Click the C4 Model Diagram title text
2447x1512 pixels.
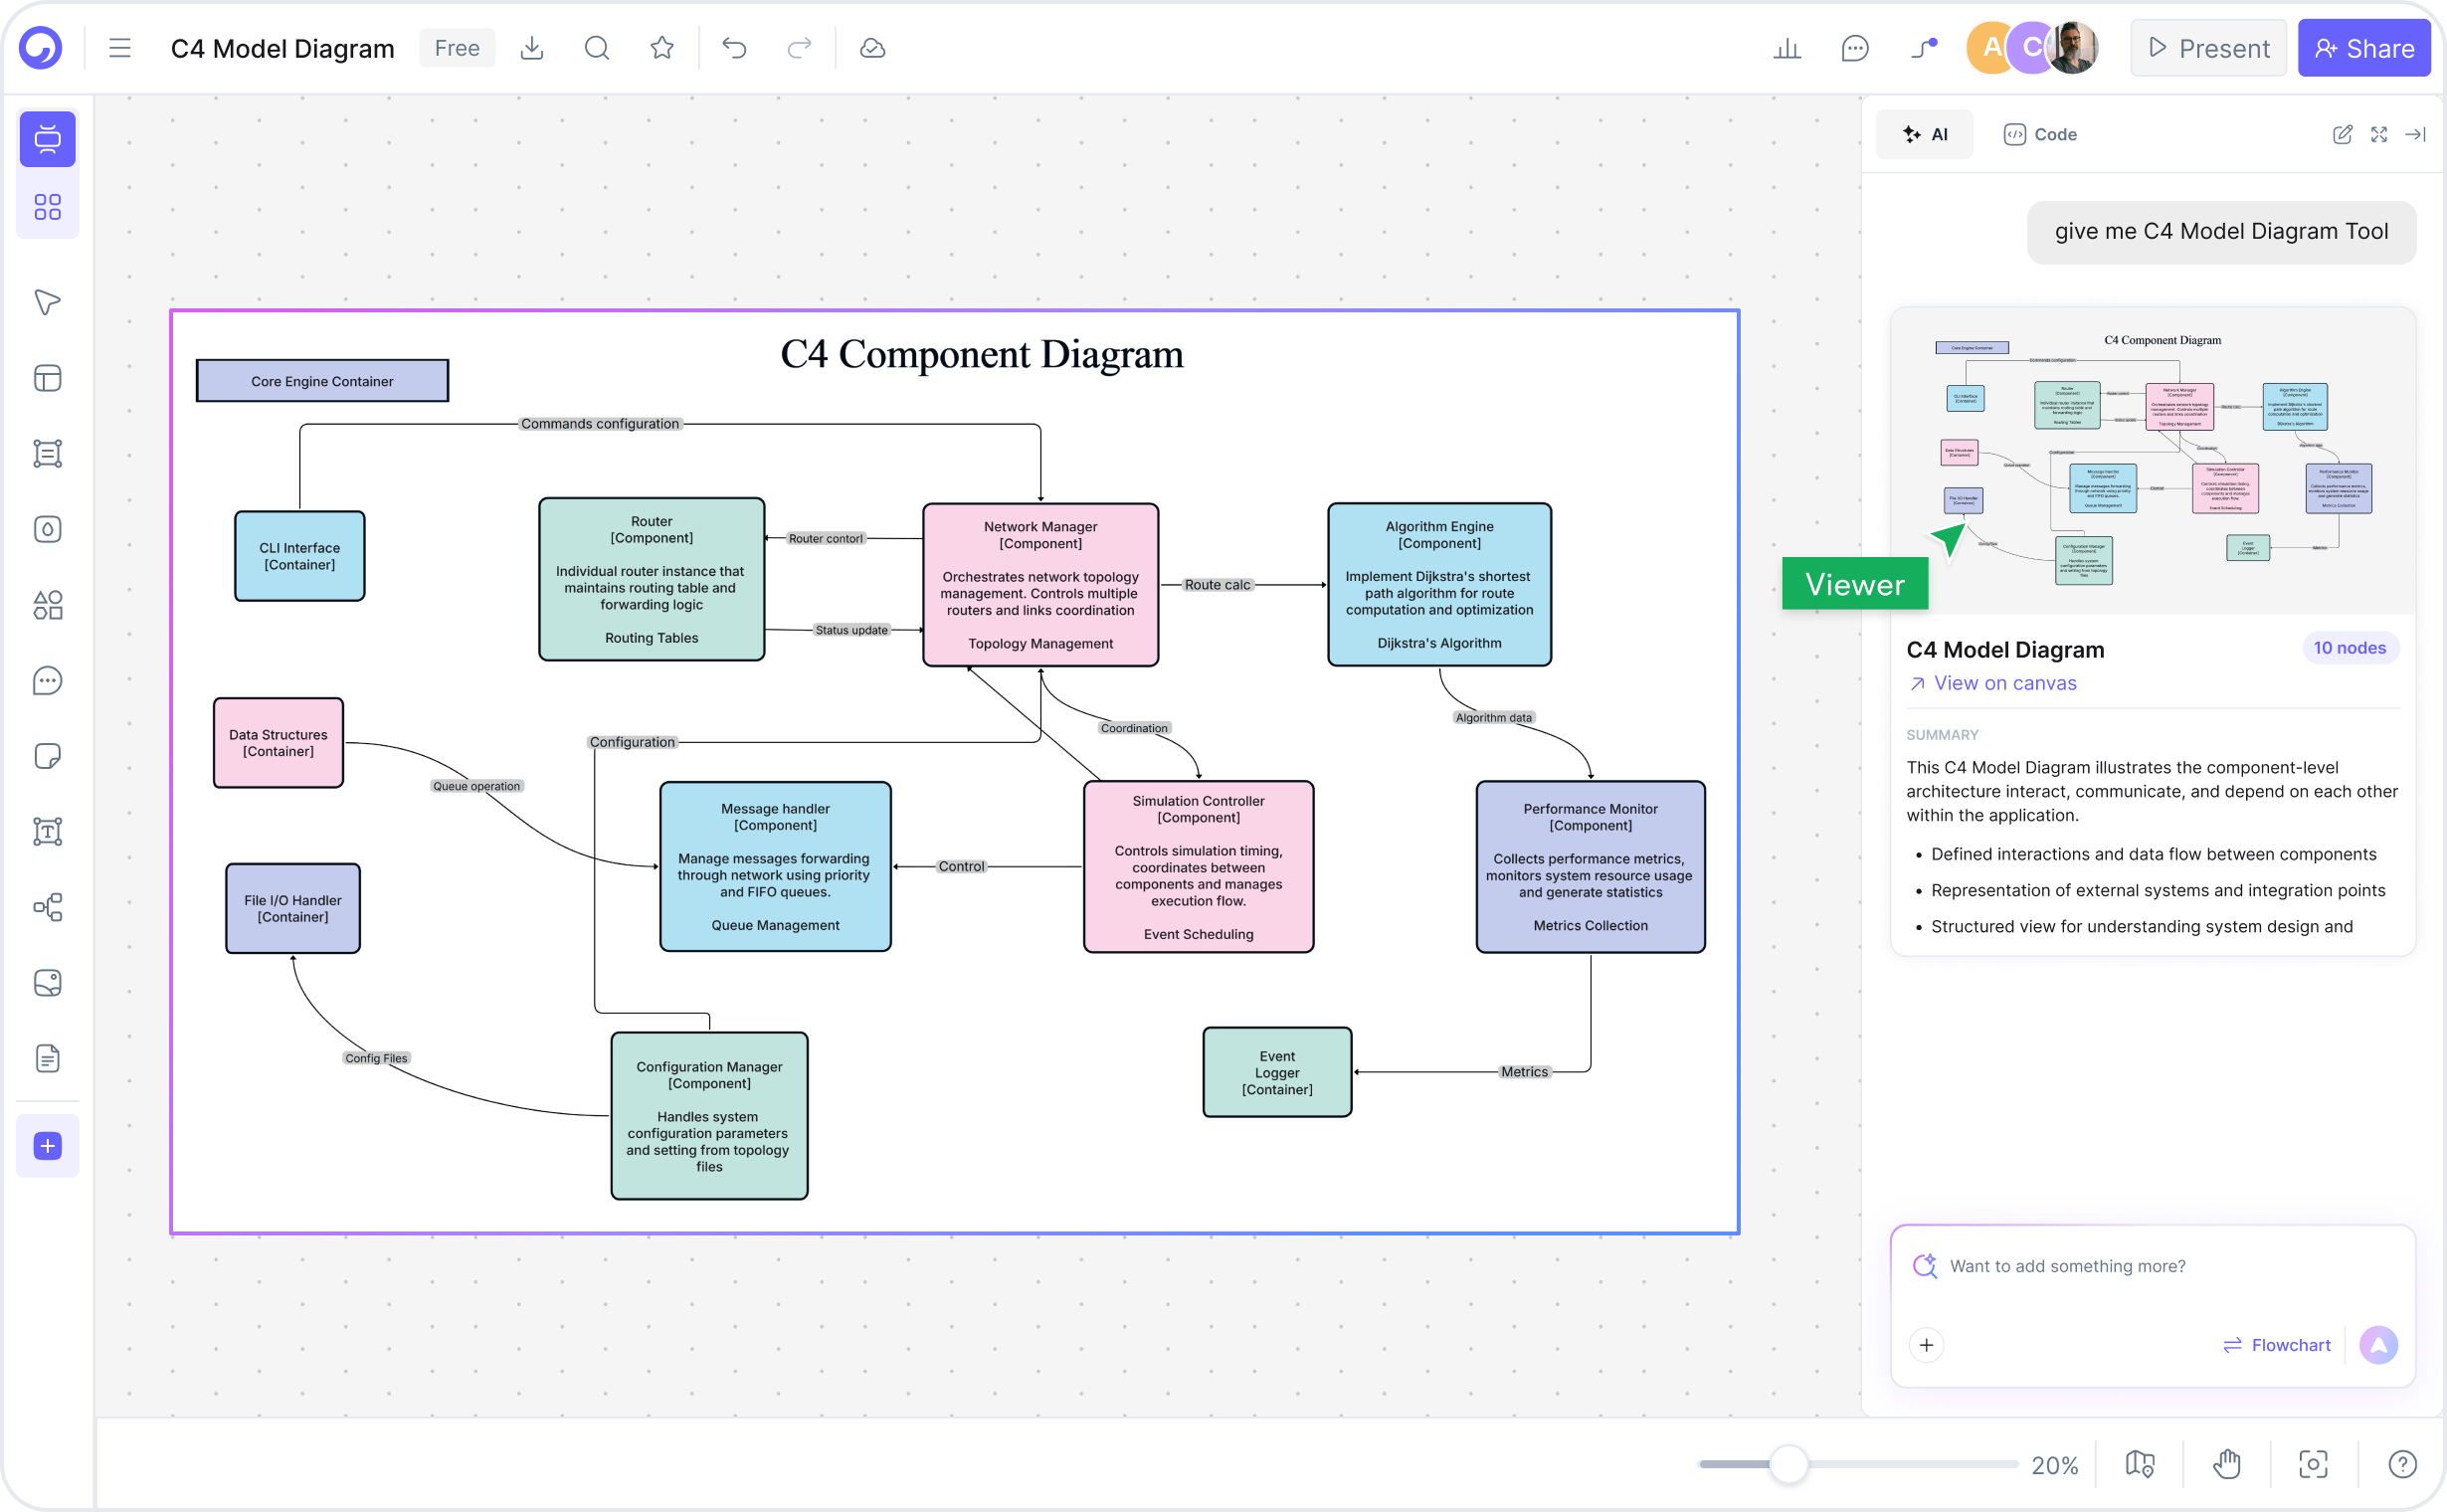(x=283, y=48)
